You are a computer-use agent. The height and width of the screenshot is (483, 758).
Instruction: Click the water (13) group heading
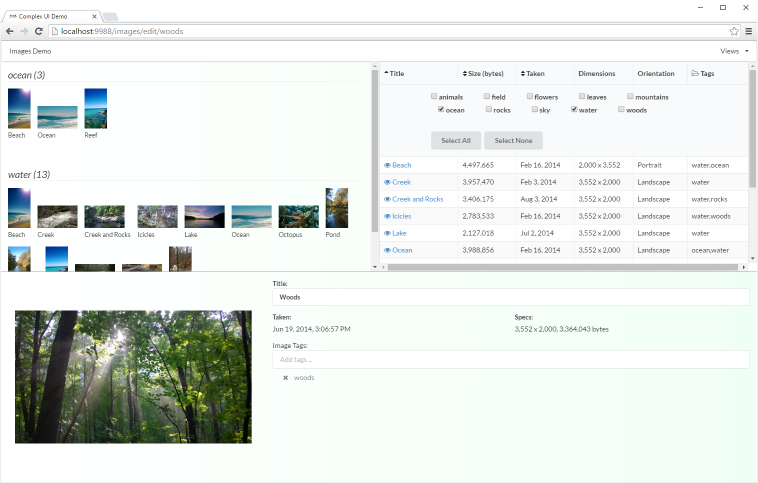coord(29,175)
